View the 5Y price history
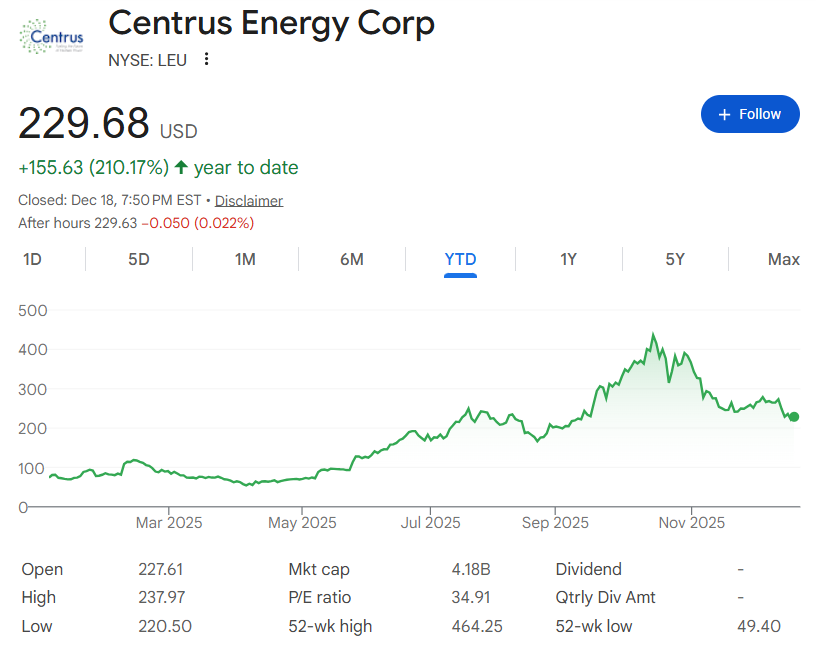Viewport: 816px width, 666px height. tap(675, 260)
